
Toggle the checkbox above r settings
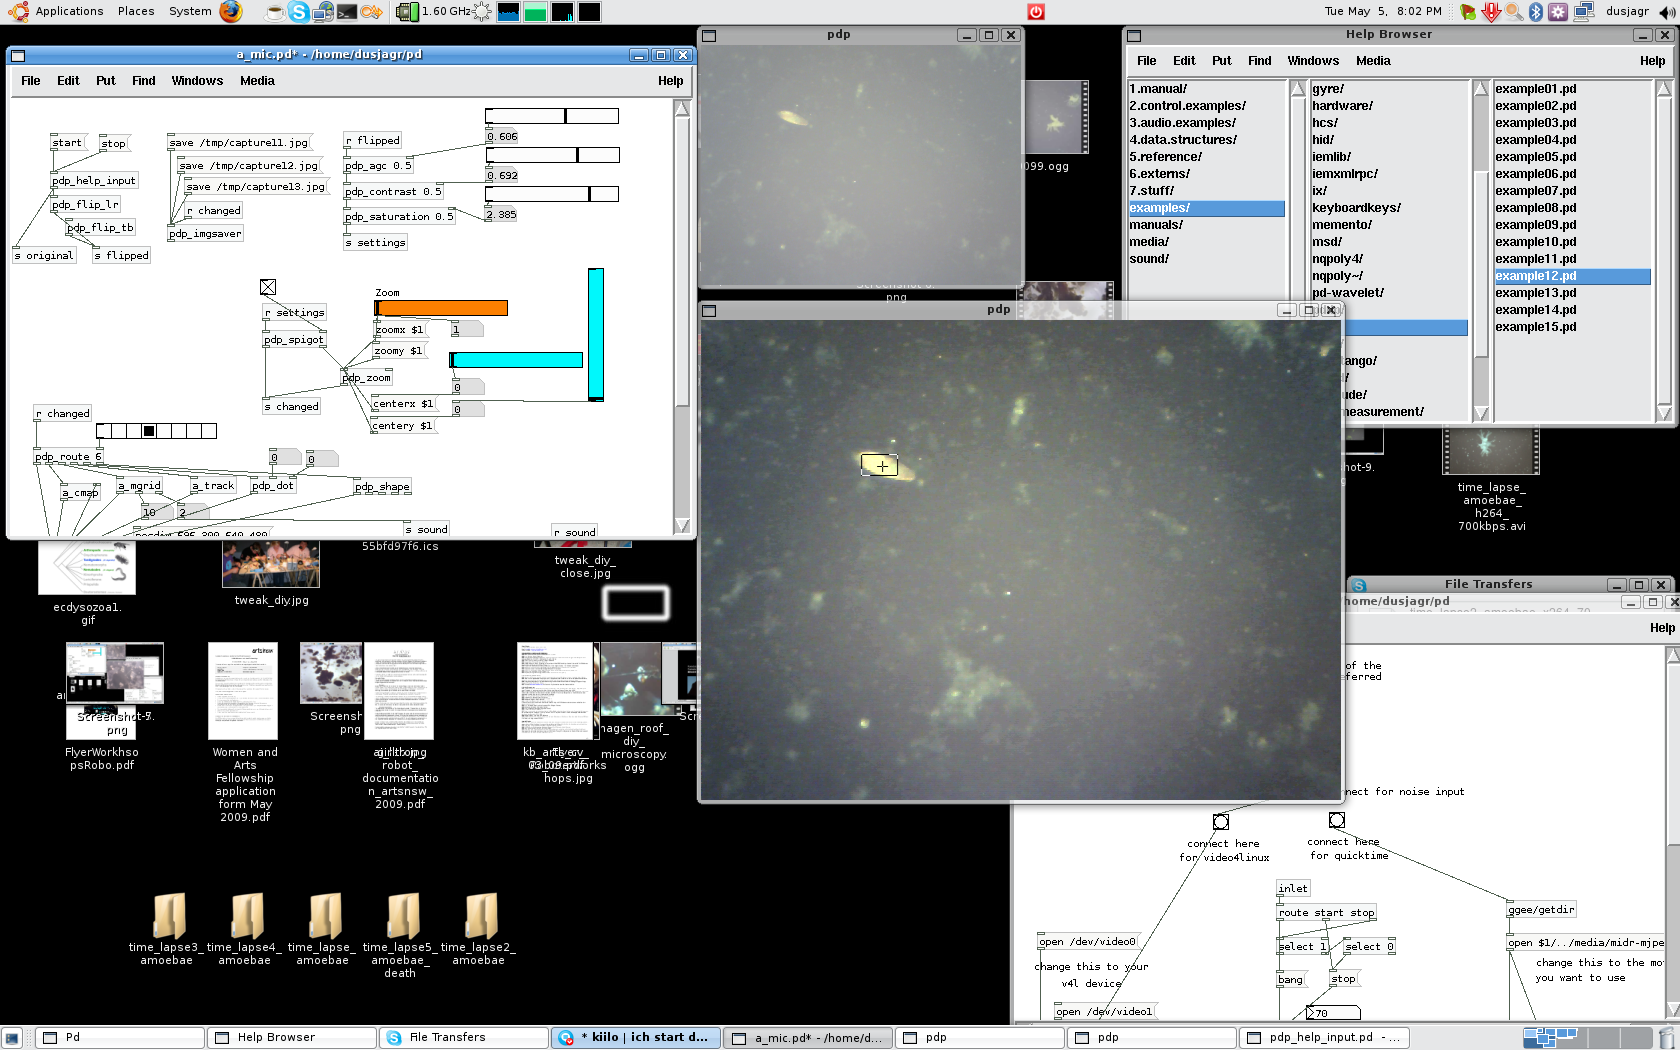268,288
